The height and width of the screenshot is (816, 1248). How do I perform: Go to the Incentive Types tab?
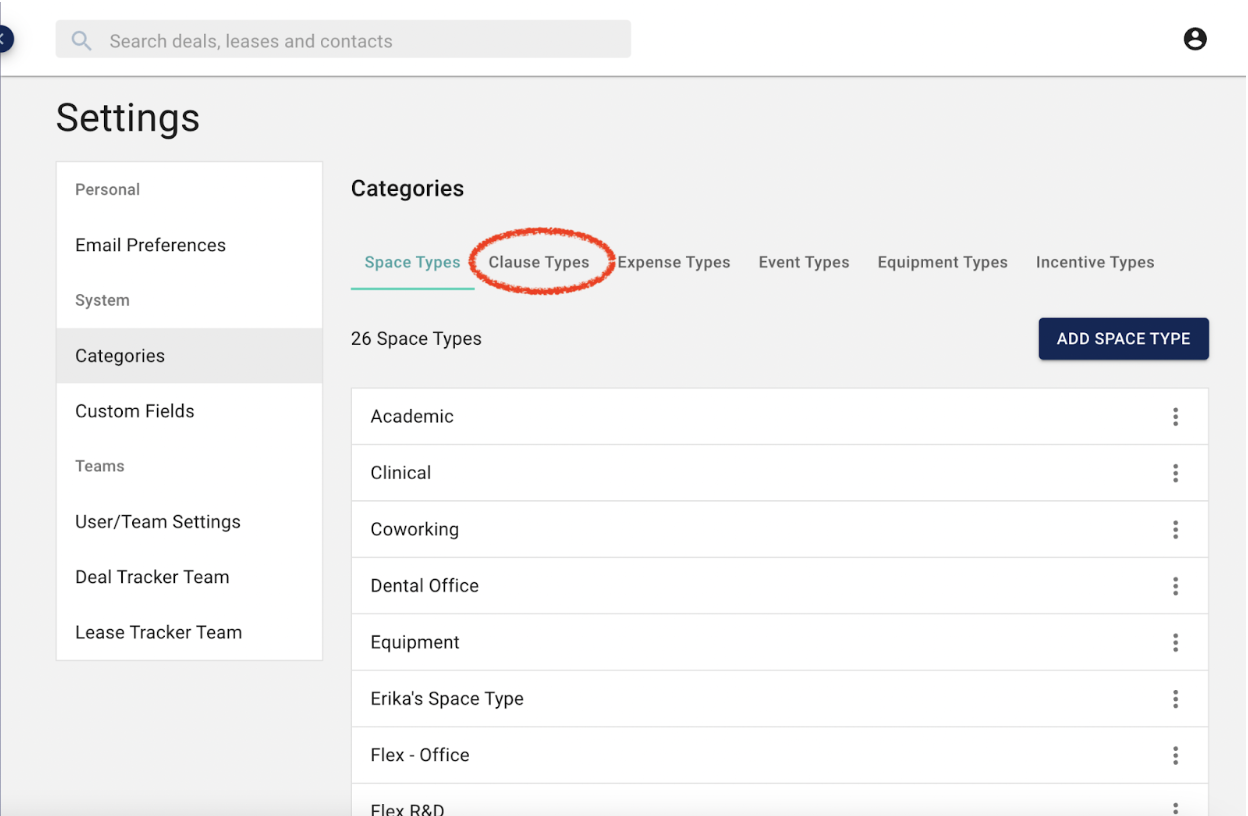1095,262
